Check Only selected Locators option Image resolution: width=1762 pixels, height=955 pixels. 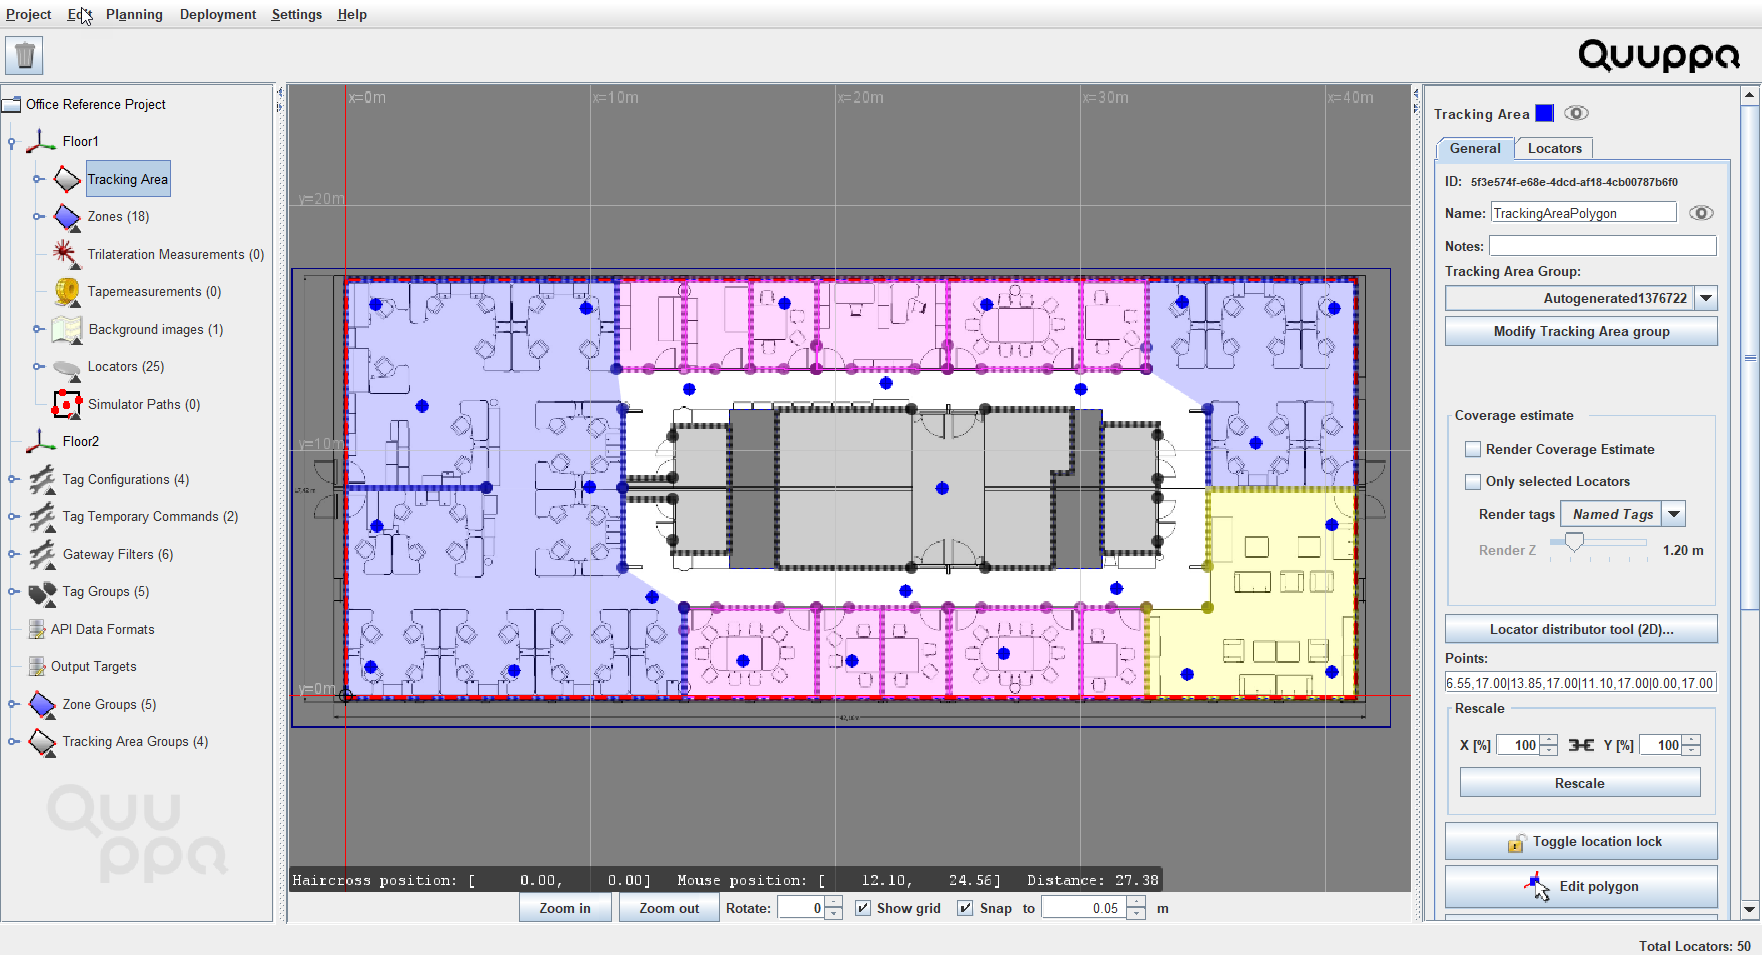(1473, 482)
